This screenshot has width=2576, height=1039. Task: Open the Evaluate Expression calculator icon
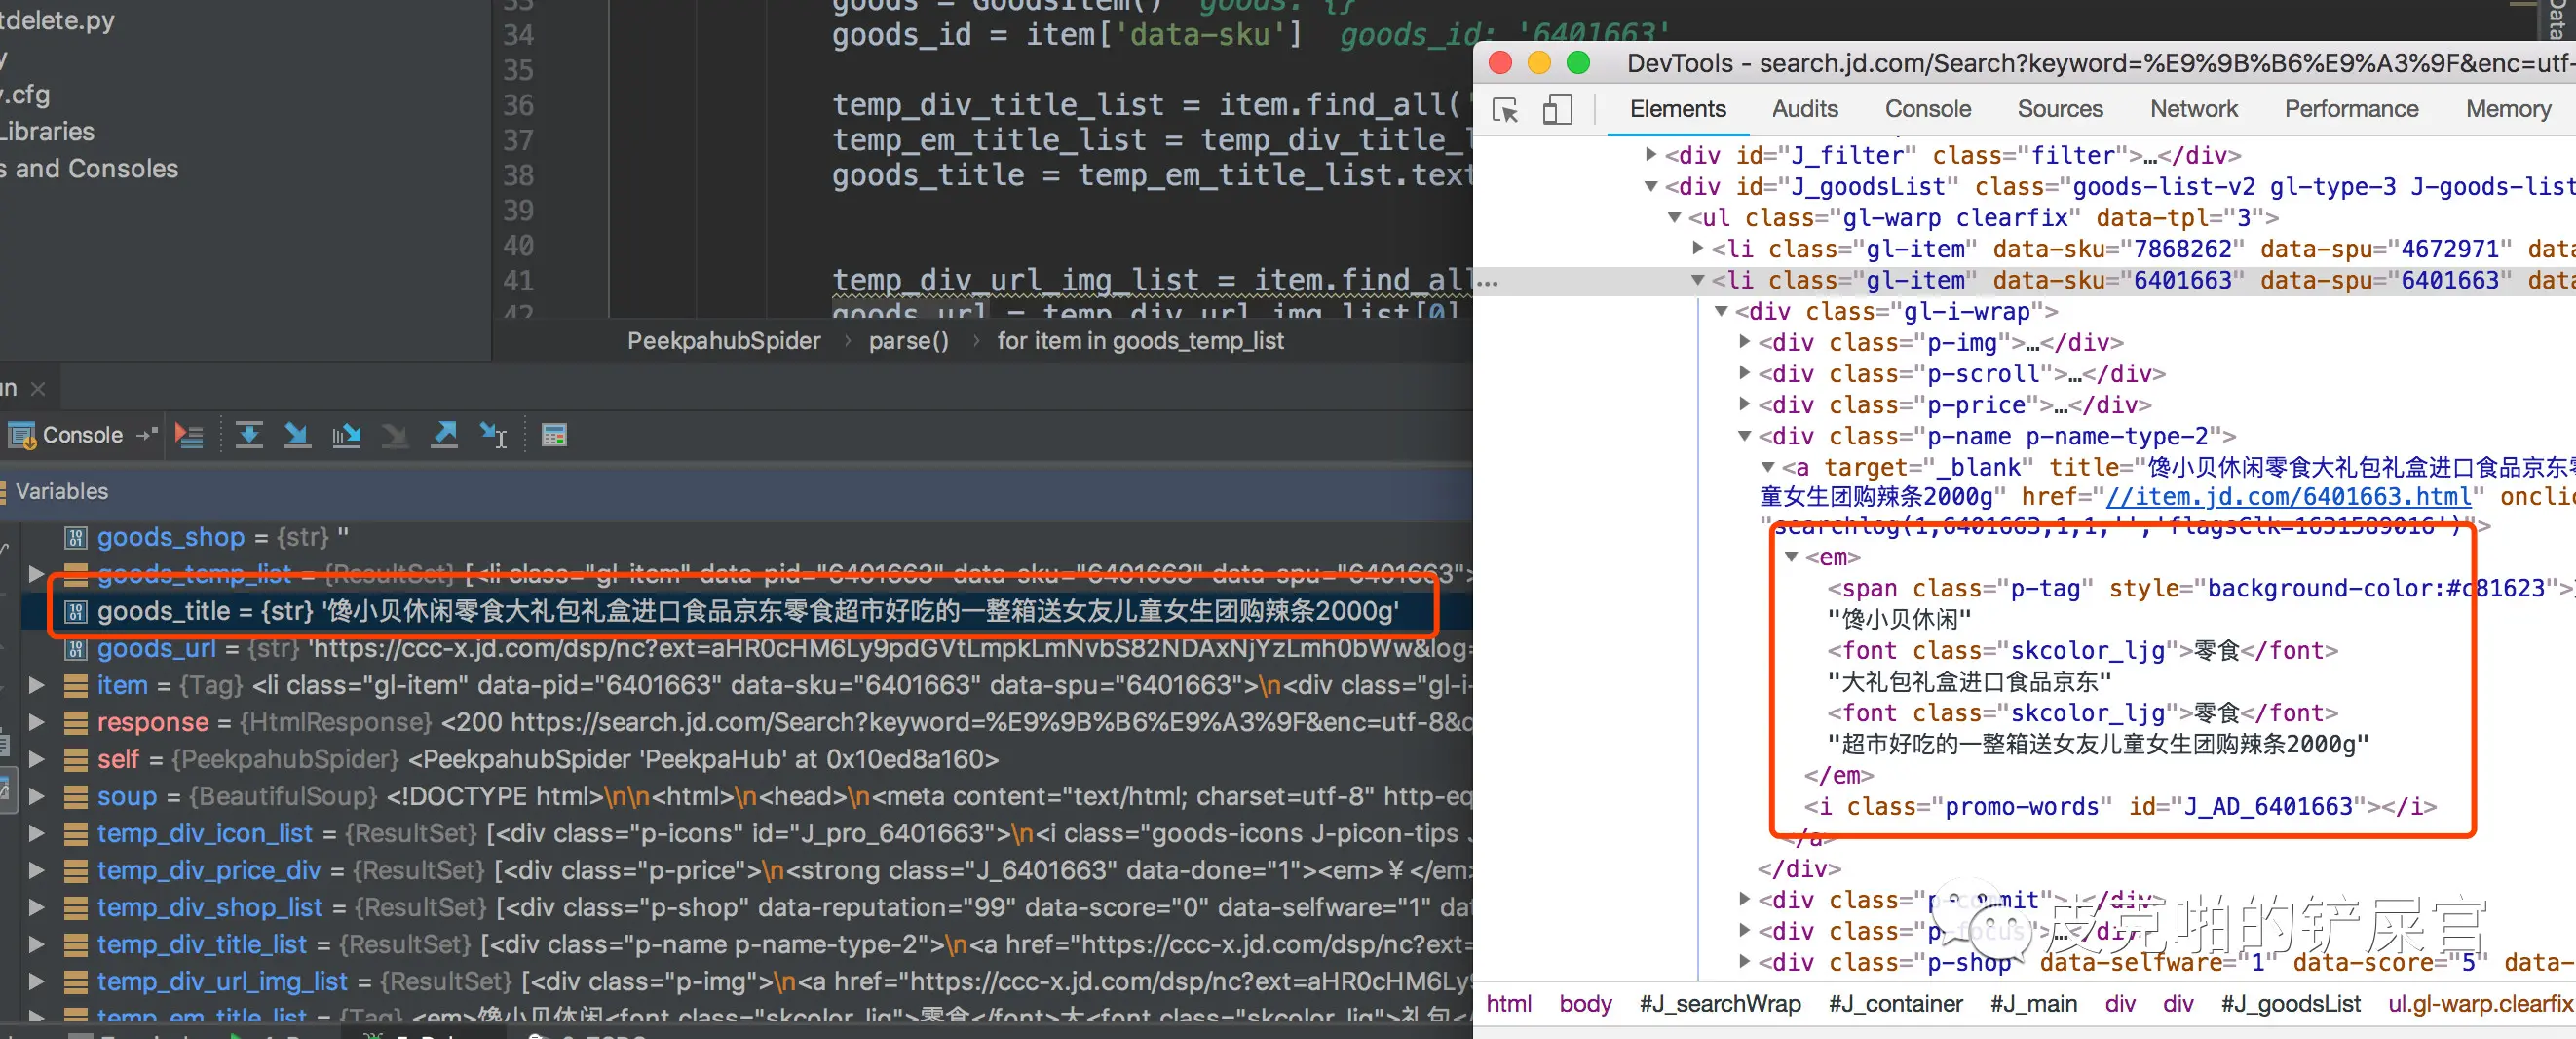point(554,435)
